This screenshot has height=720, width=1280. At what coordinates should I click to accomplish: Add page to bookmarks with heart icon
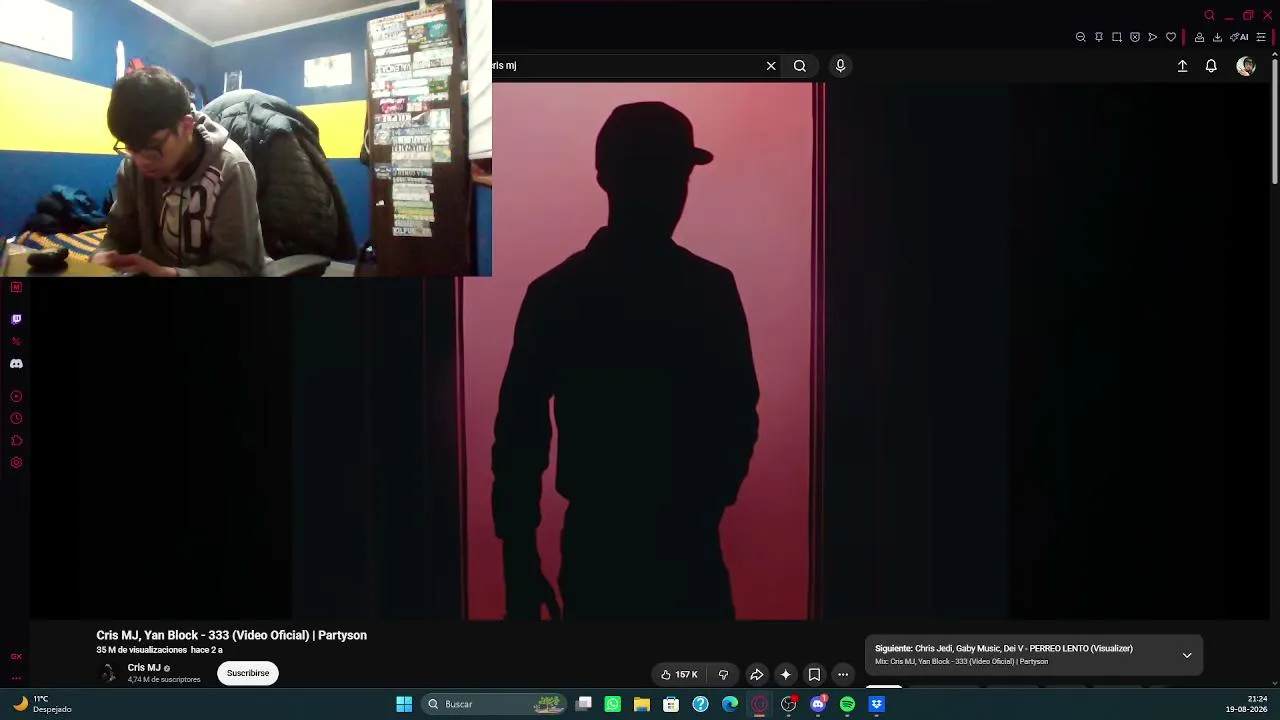tap(1170, 37)
